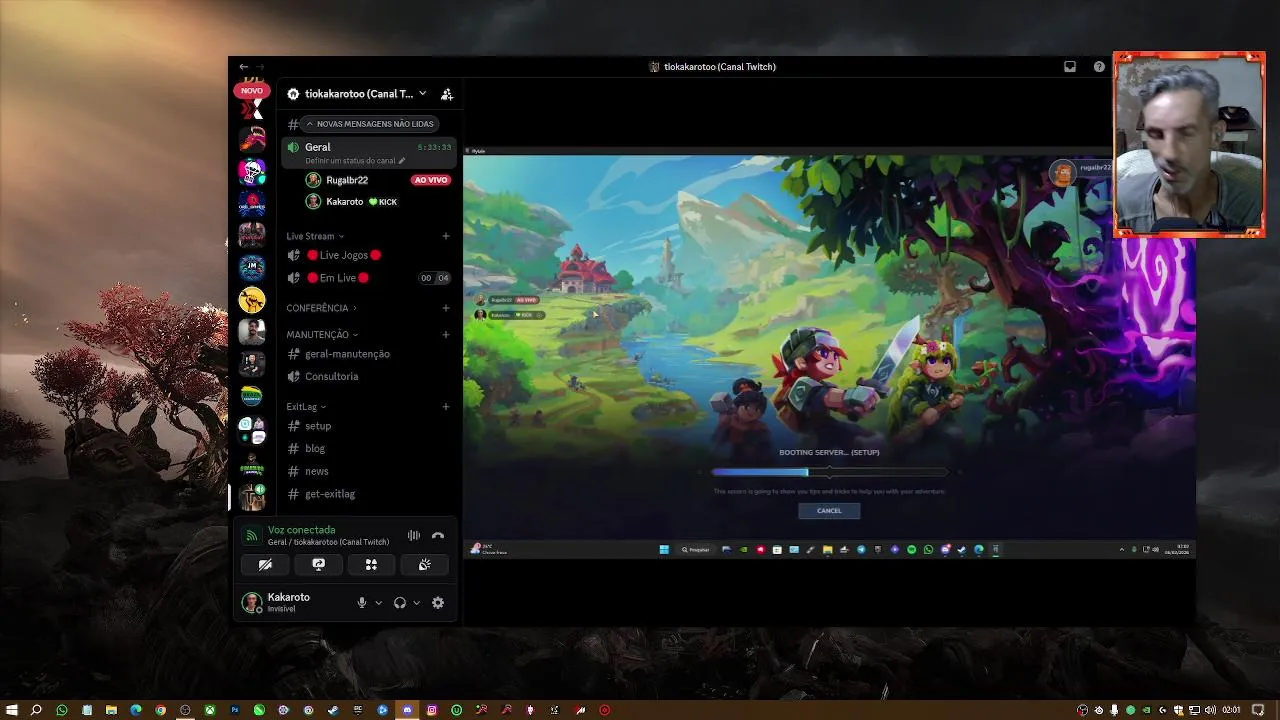Open Discord user settings gear
The width and height of the screenshot is (1280, 720).
click(438, 603)
